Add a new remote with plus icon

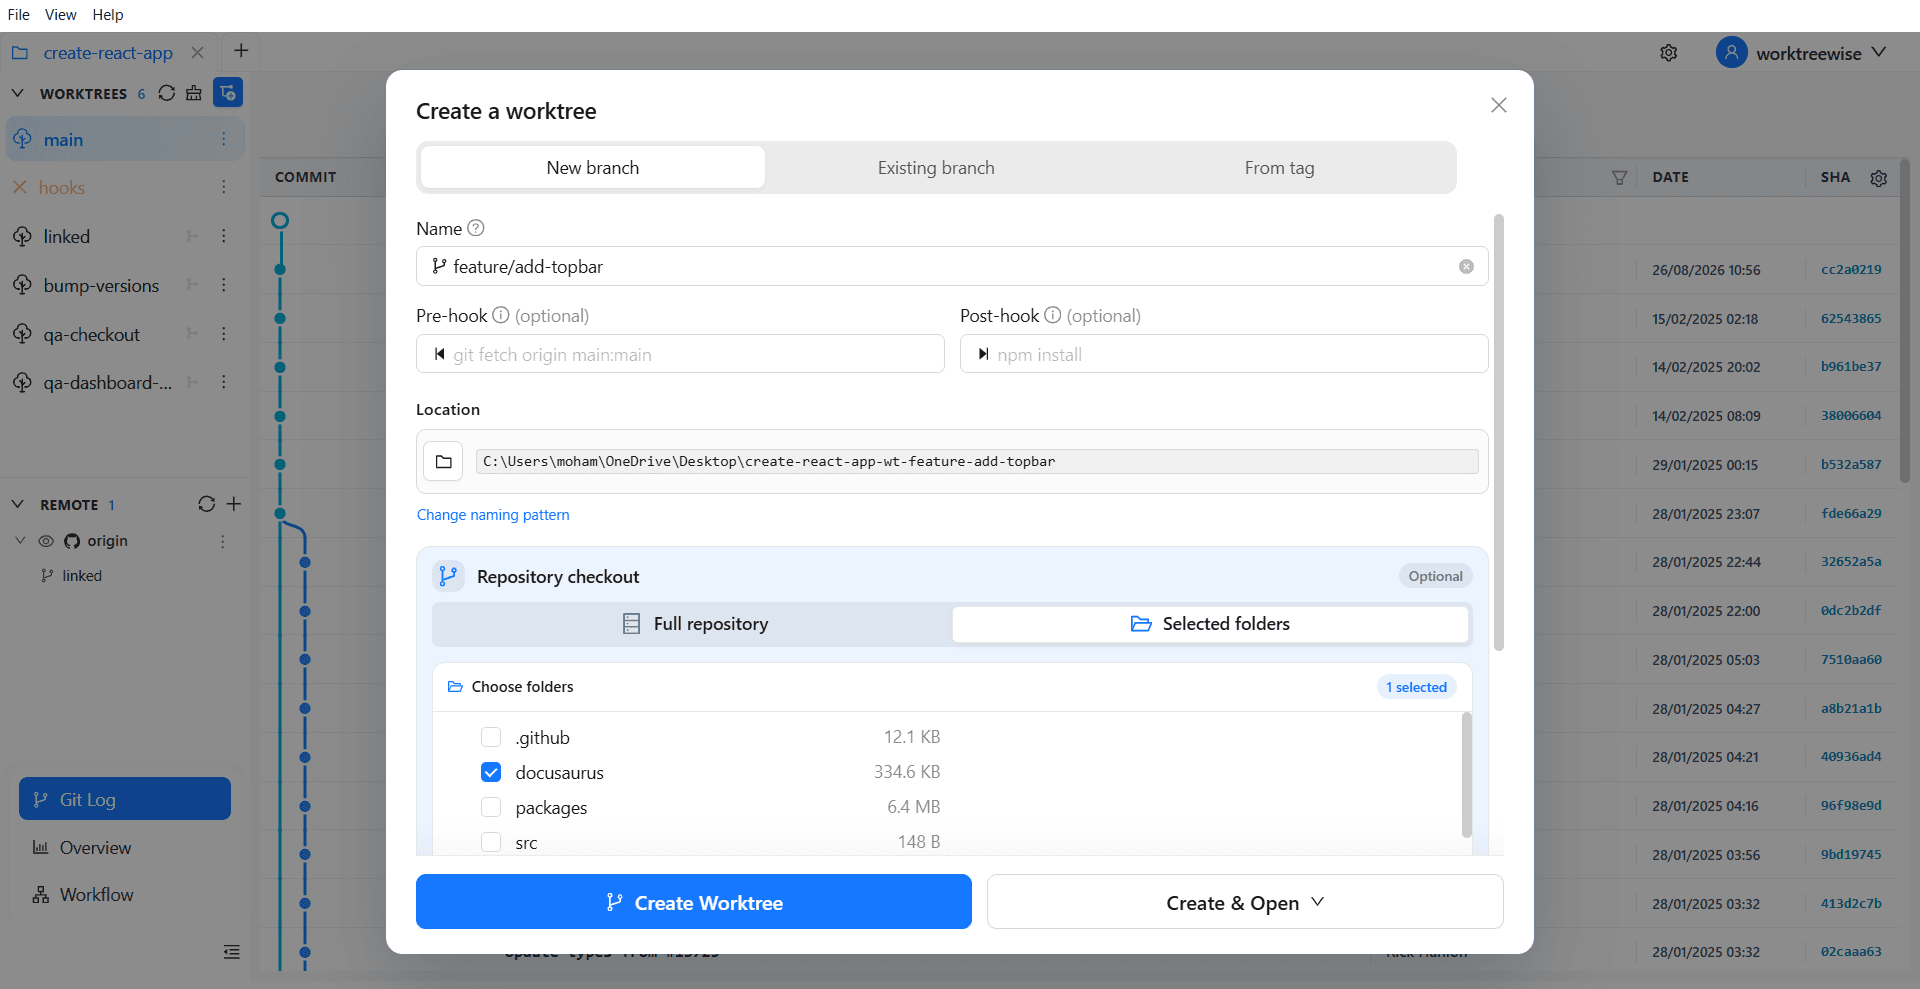(234, 504)
